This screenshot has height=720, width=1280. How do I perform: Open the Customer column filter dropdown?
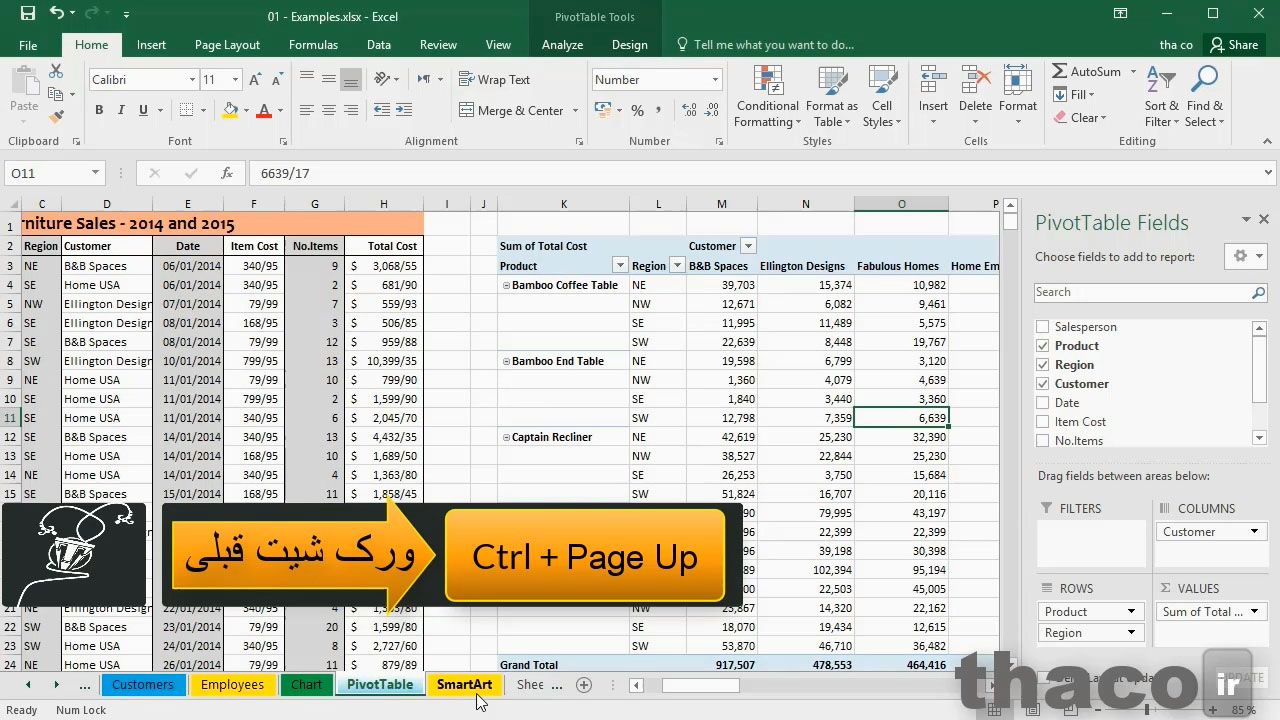click(748, 246)
